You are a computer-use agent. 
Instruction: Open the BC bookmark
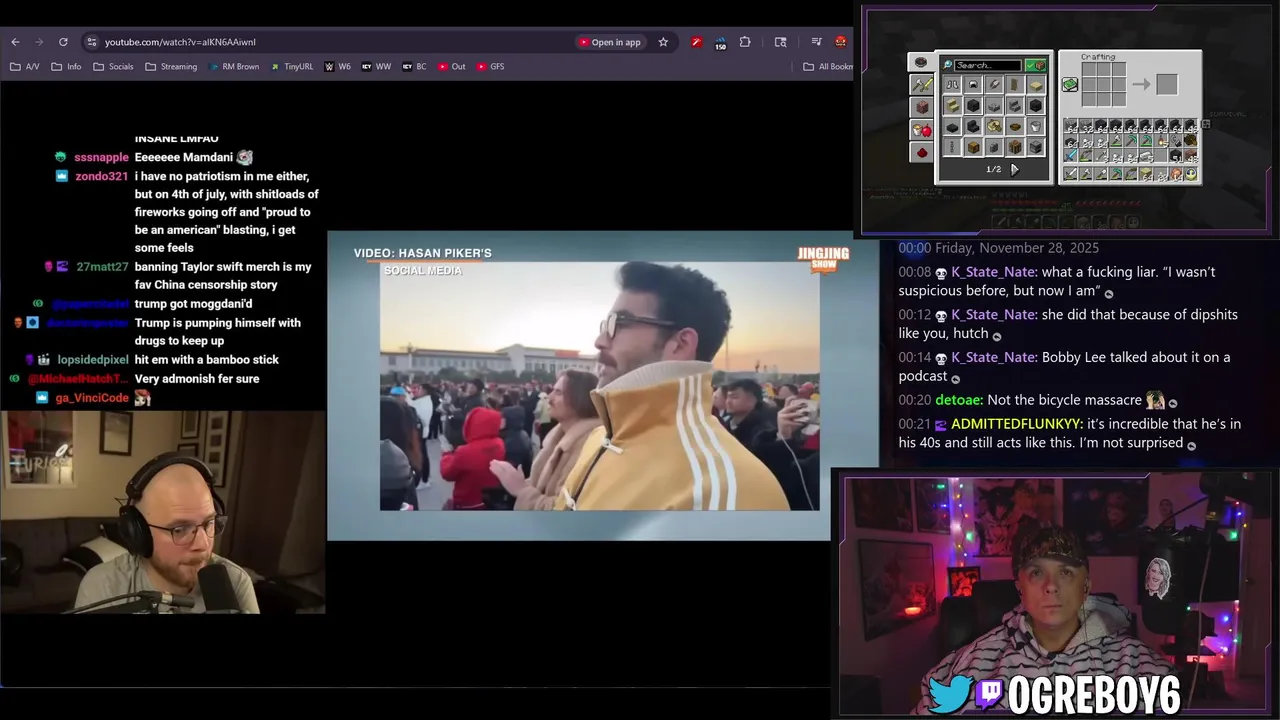click(x=414, y=67)
